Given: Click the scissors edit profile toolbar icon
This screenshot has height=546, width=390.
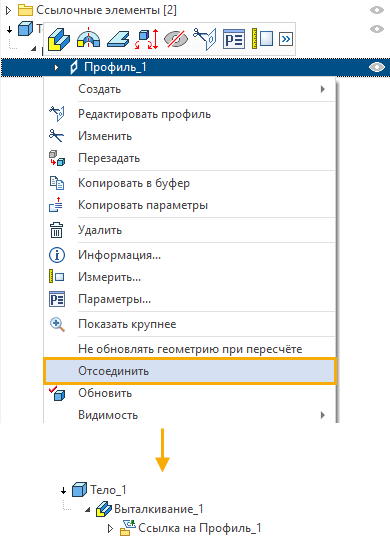Looking at the screenshot, I should [205, 39].
